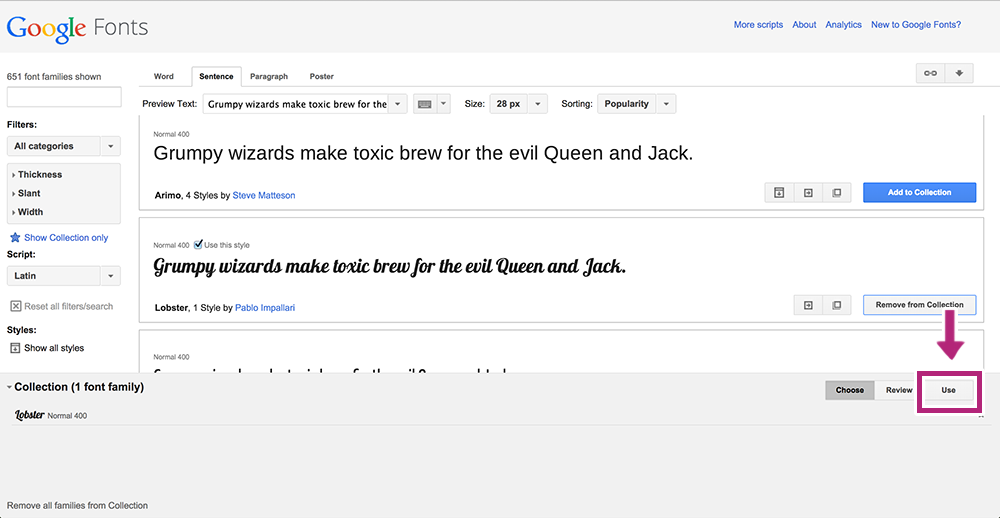Add Arimo to Collection
This screenshot has height=518, width=1000.
[x=920, y=193]
